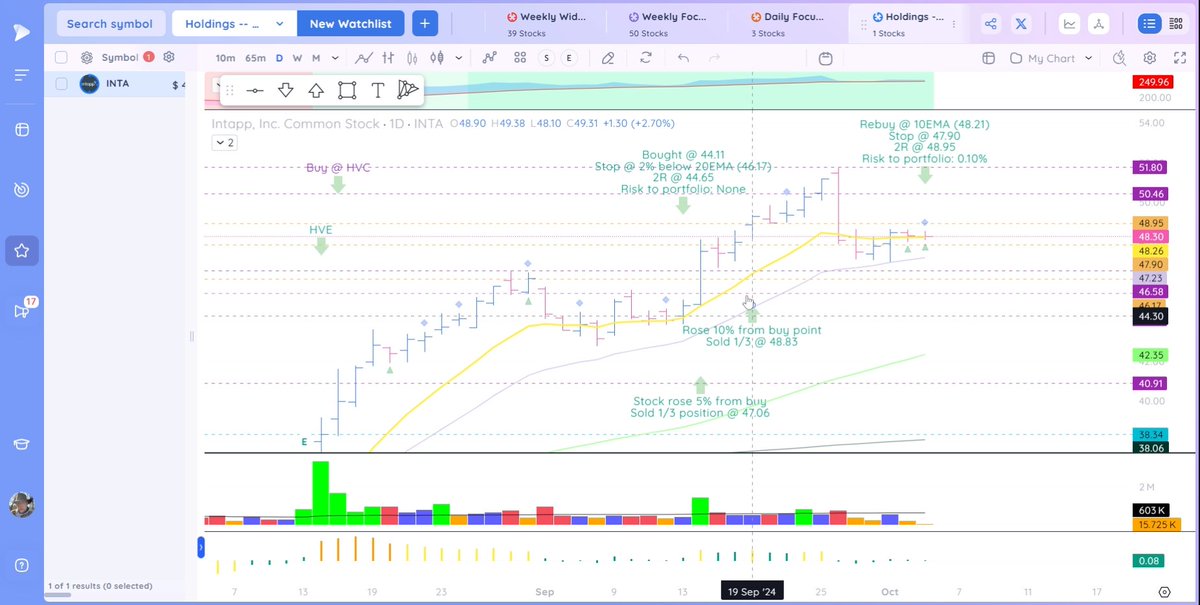Viewport: 1200px width, 605px height.
Task: Select the Holdings 1 Stocks tab
Action: (908, 24)
